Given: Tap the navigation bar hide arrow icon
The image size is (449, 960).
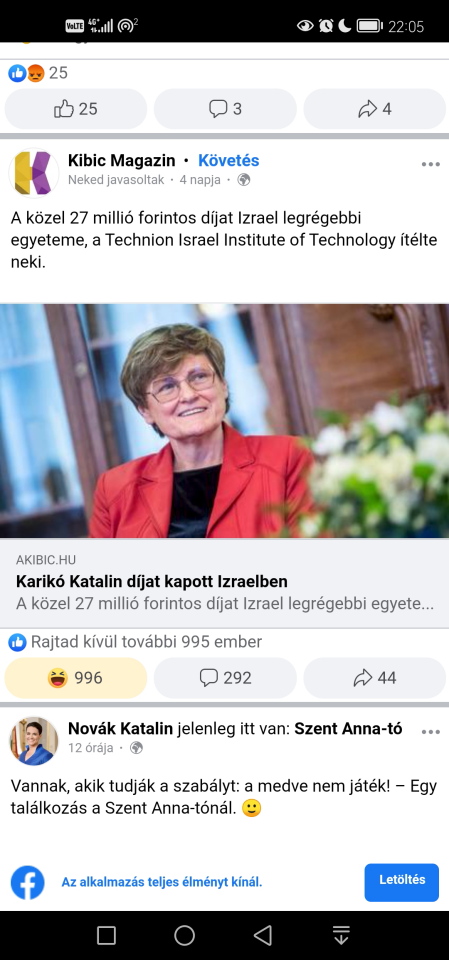Looking at the screenshot, I should pos(341,935).
